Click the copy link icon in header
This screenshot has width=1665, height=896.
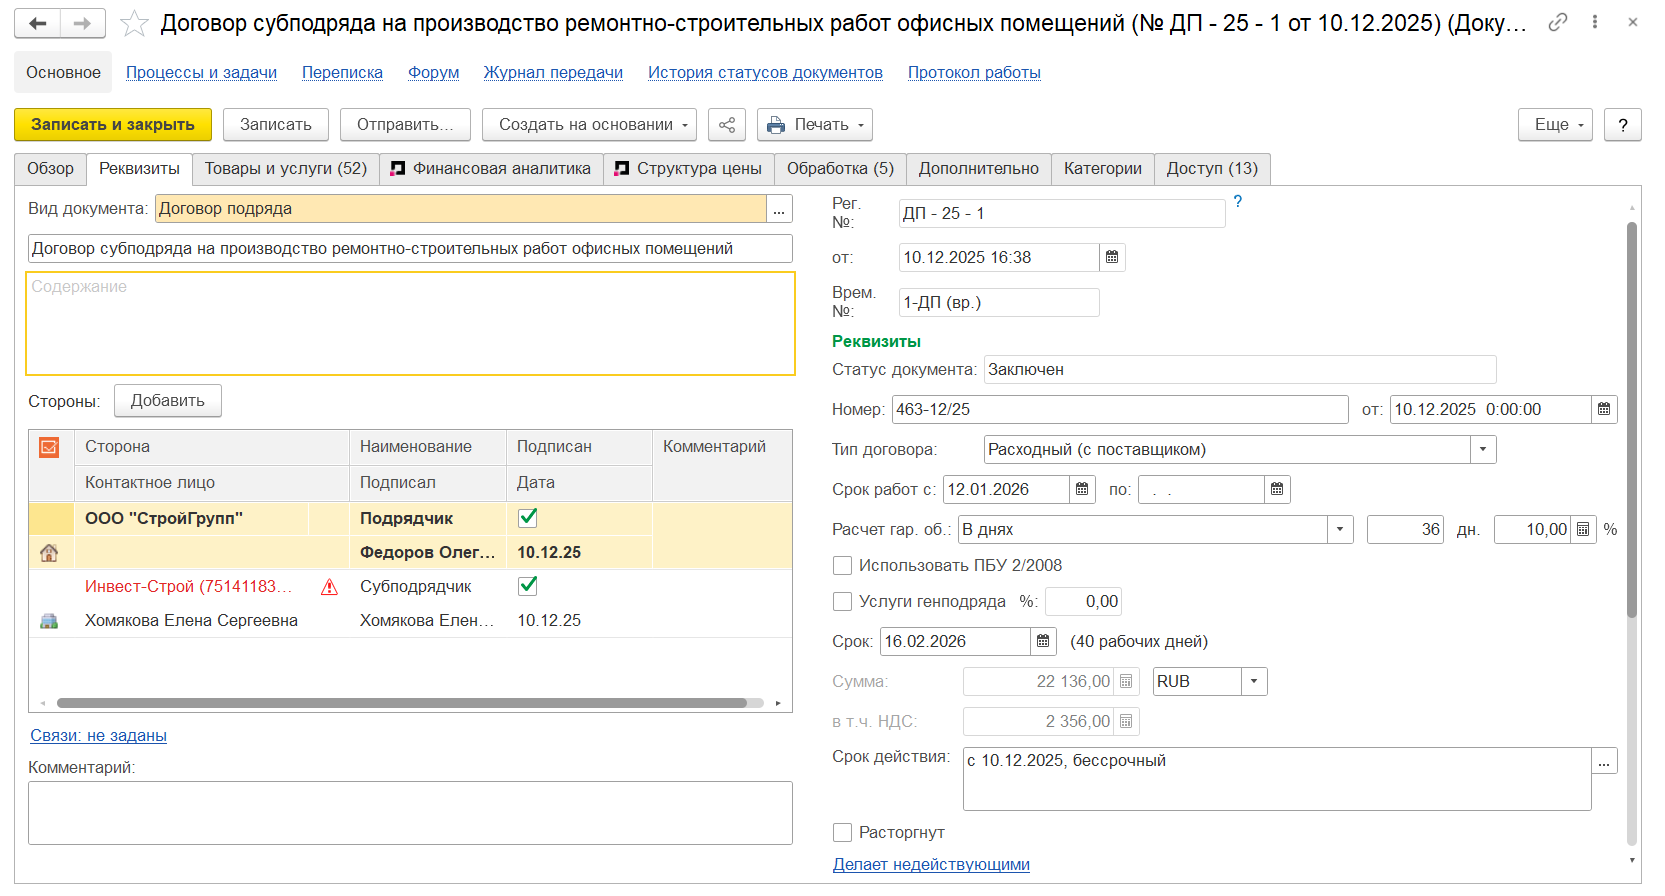coord(1558,22)
